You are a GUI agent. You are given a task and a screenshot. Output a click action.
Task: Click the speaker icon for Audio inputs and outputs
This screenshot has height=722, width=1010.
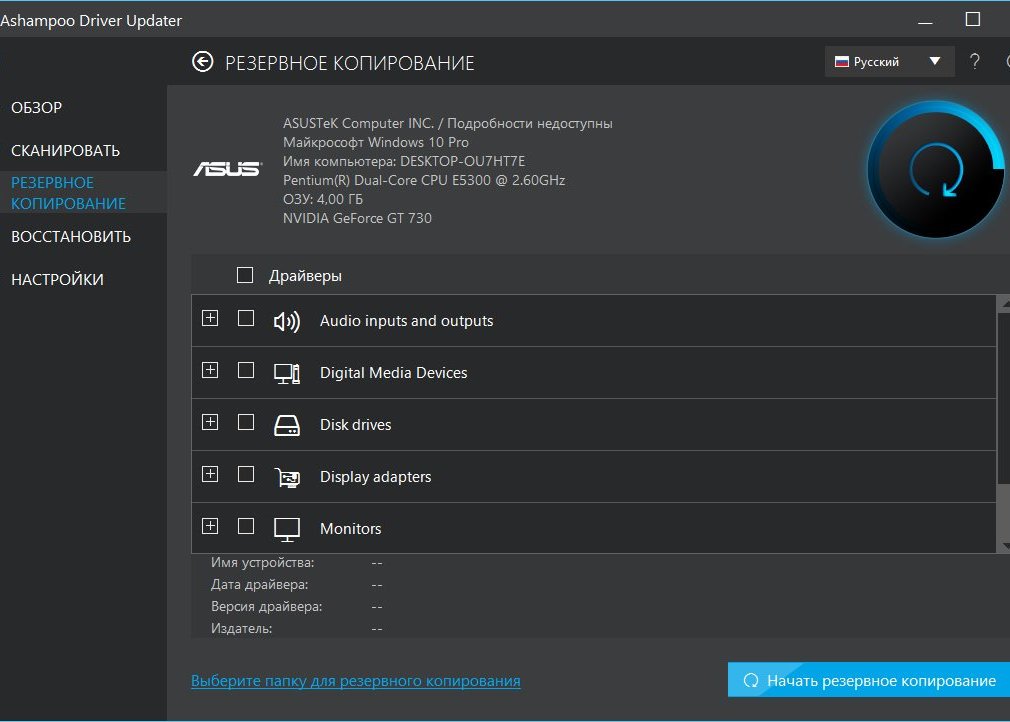pos(287,321)
